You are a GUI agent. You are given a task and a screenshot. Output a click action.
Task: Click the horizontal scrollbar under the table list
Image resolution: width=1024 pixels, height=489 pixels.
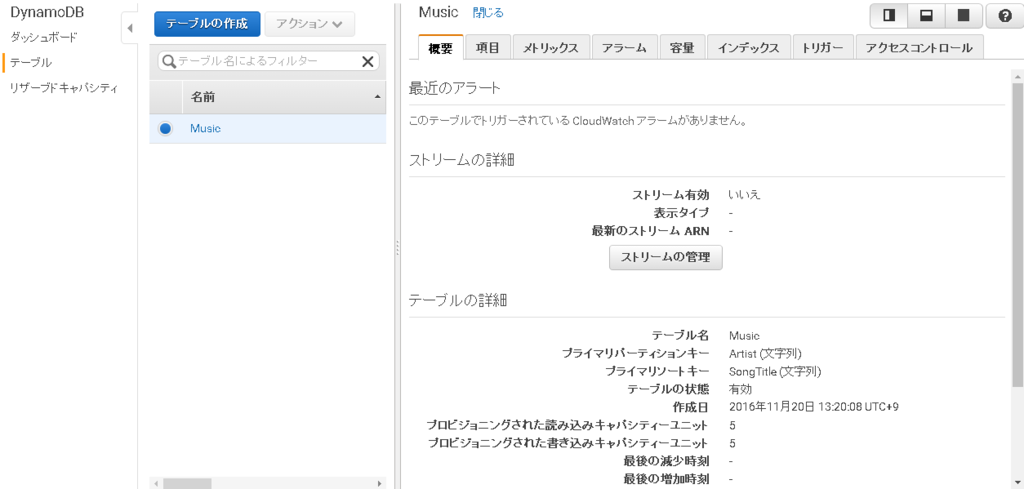(x=187, y=484)
